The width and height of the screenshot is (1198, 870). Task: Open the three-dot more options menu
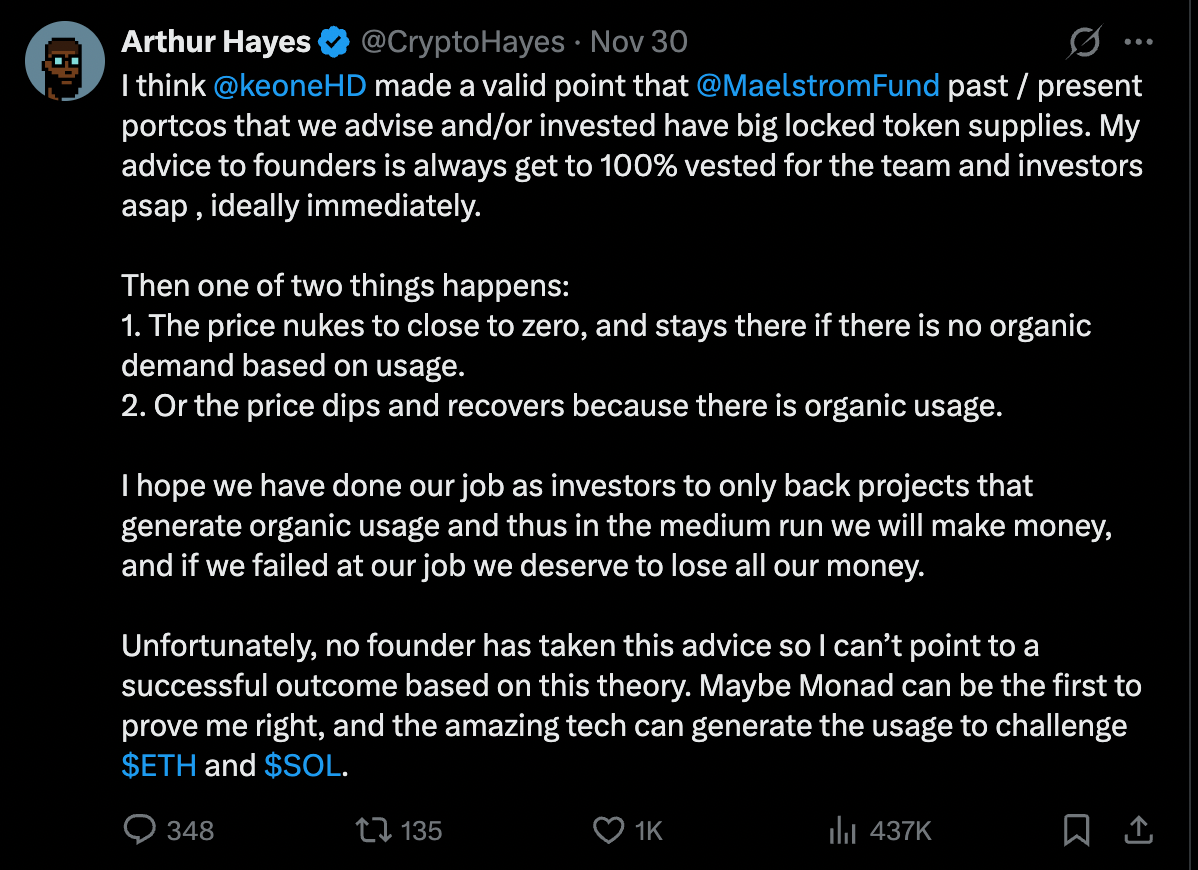pyautogui.click(x=1139, y=43)
